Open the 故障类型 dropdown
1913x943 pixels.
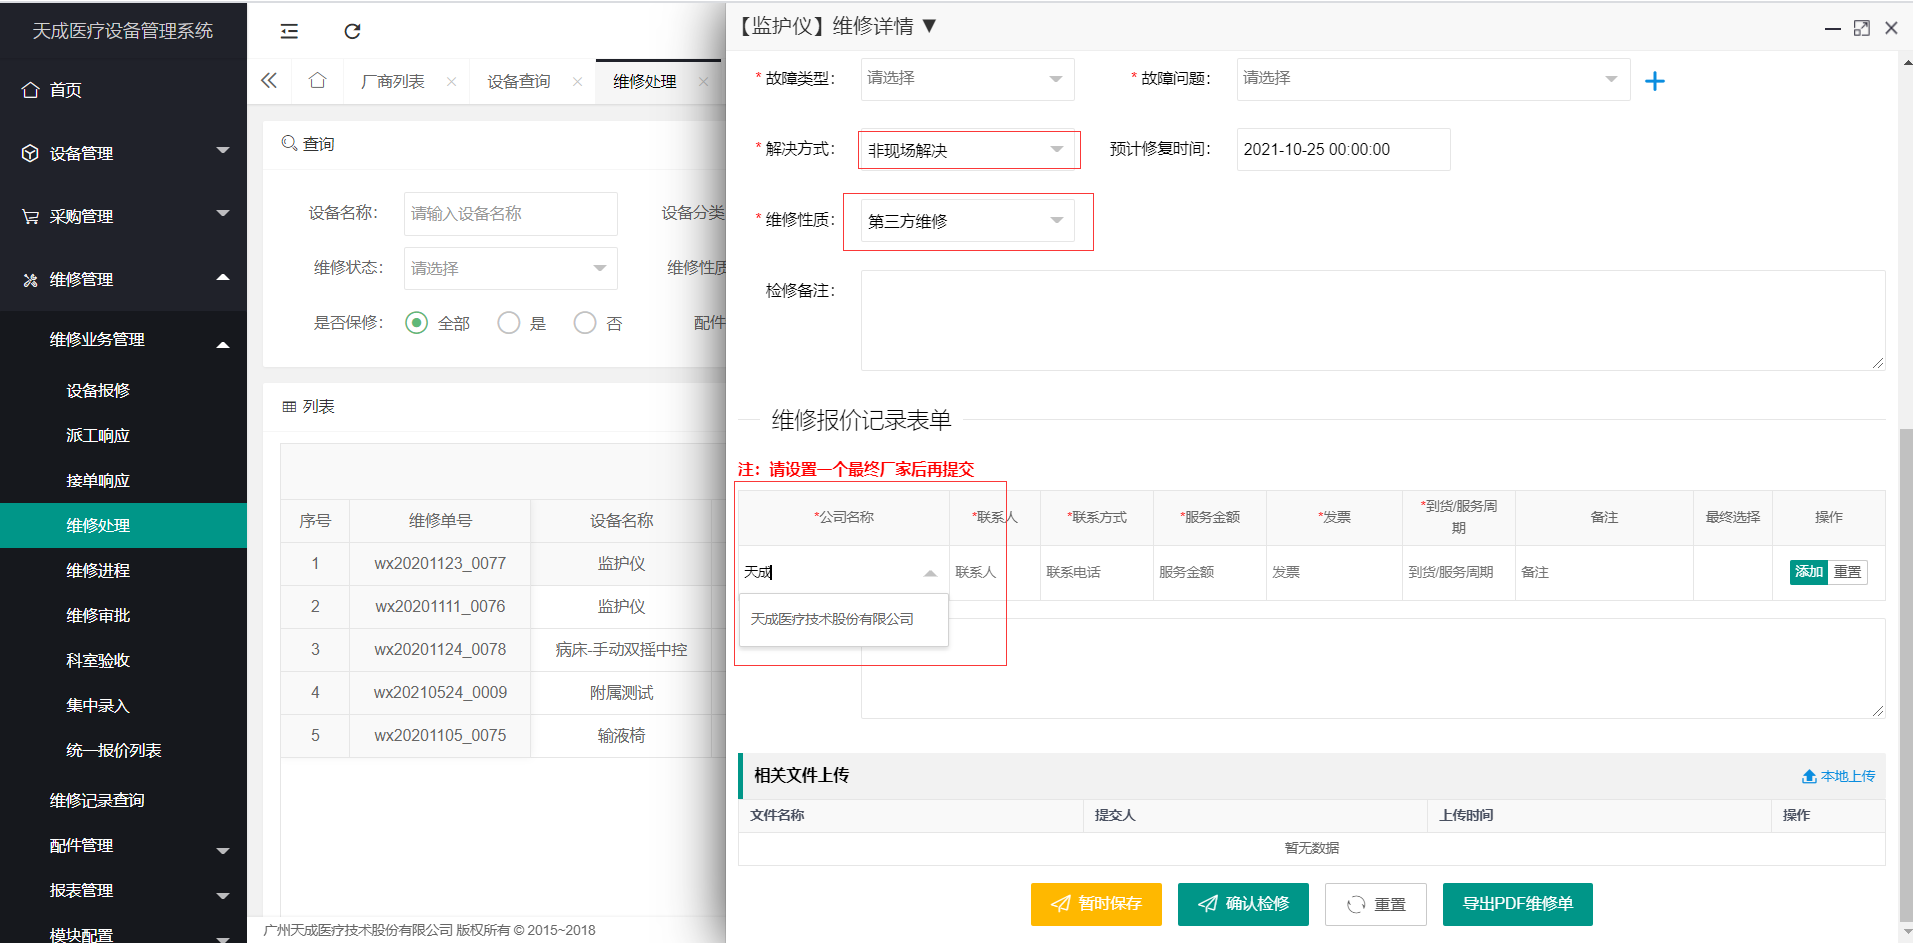point(967,79)
